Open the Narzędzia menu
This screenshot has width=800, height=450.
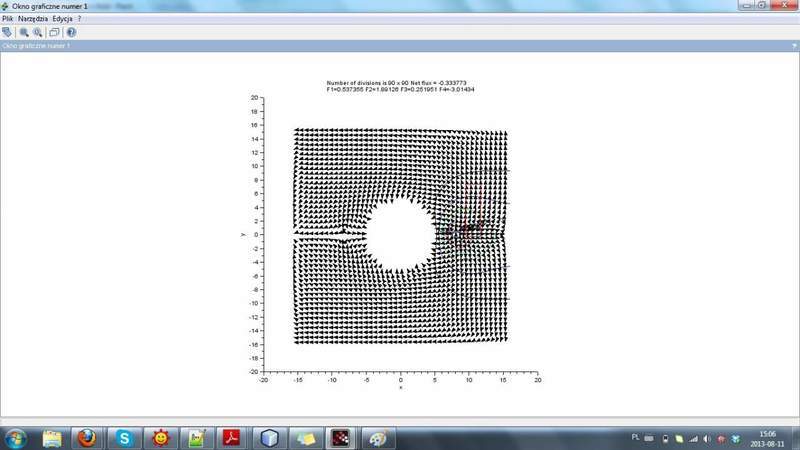point(33,18)
